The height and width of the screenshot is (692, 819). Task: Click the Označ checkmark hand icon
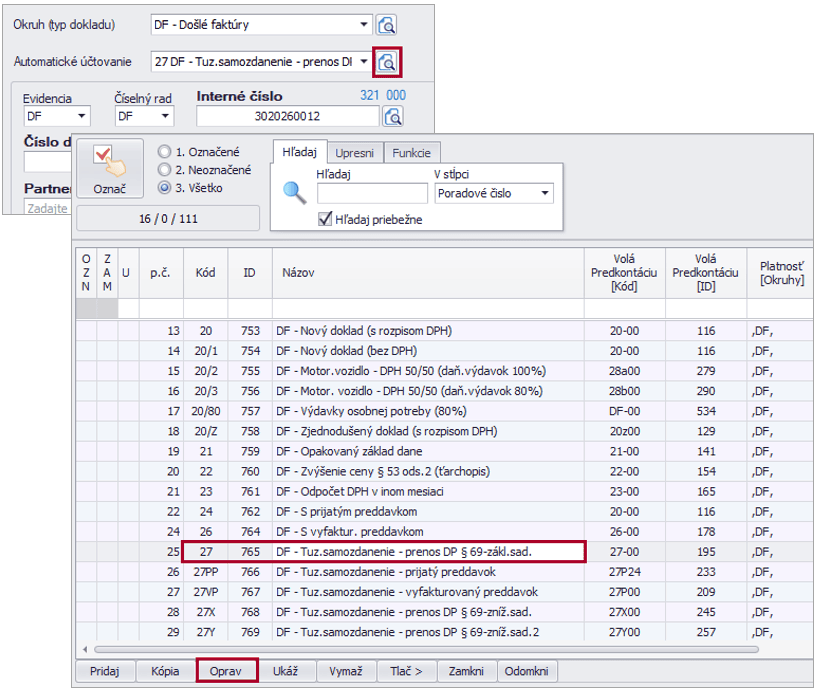(x=106, y=159)
